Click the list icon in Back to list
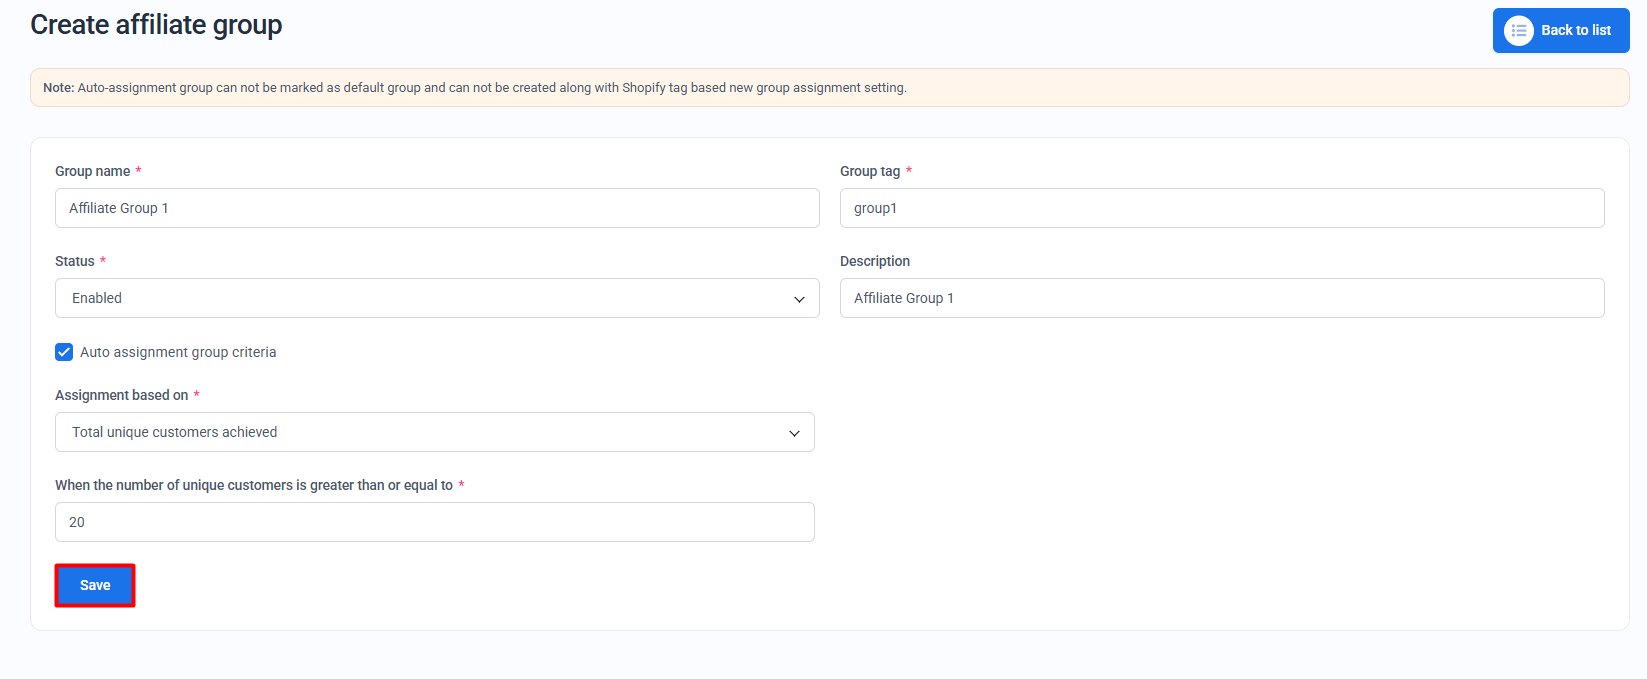The width and height of the screenshot is (1647, 679). pyautogui.click(x=1518, y=31)
